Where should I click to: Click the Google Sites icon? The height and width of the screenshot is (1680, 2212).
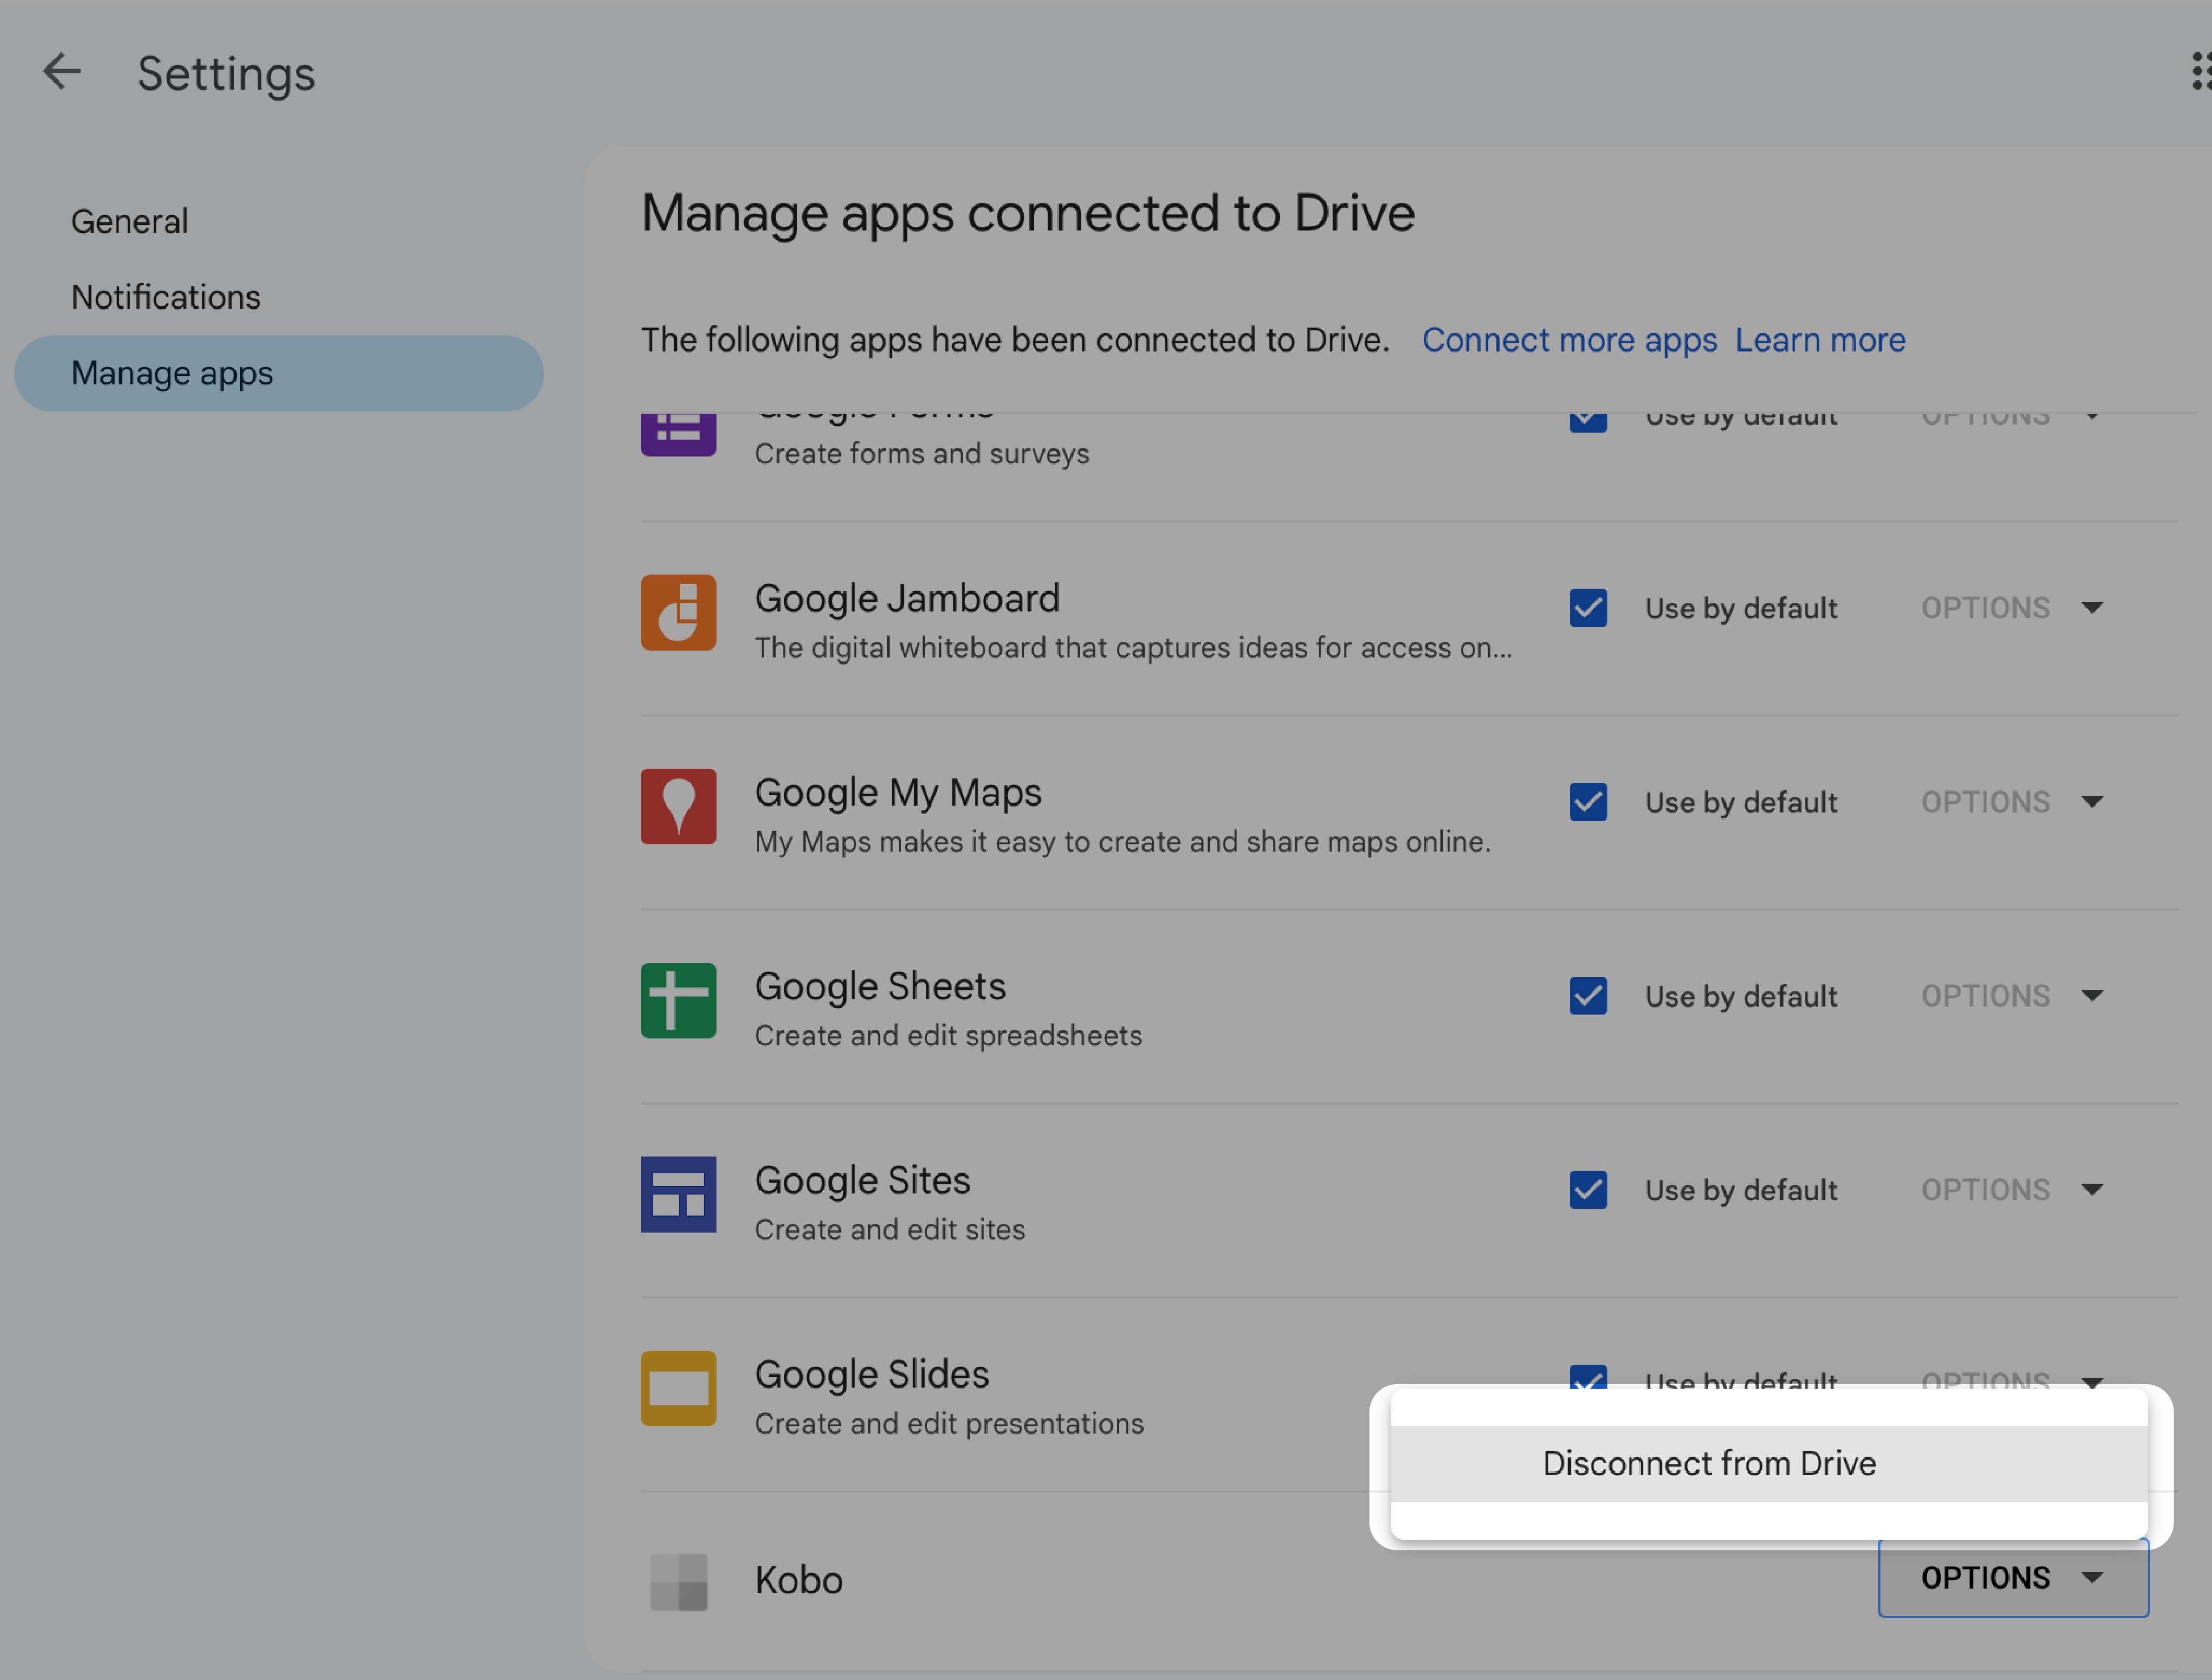677,1193
